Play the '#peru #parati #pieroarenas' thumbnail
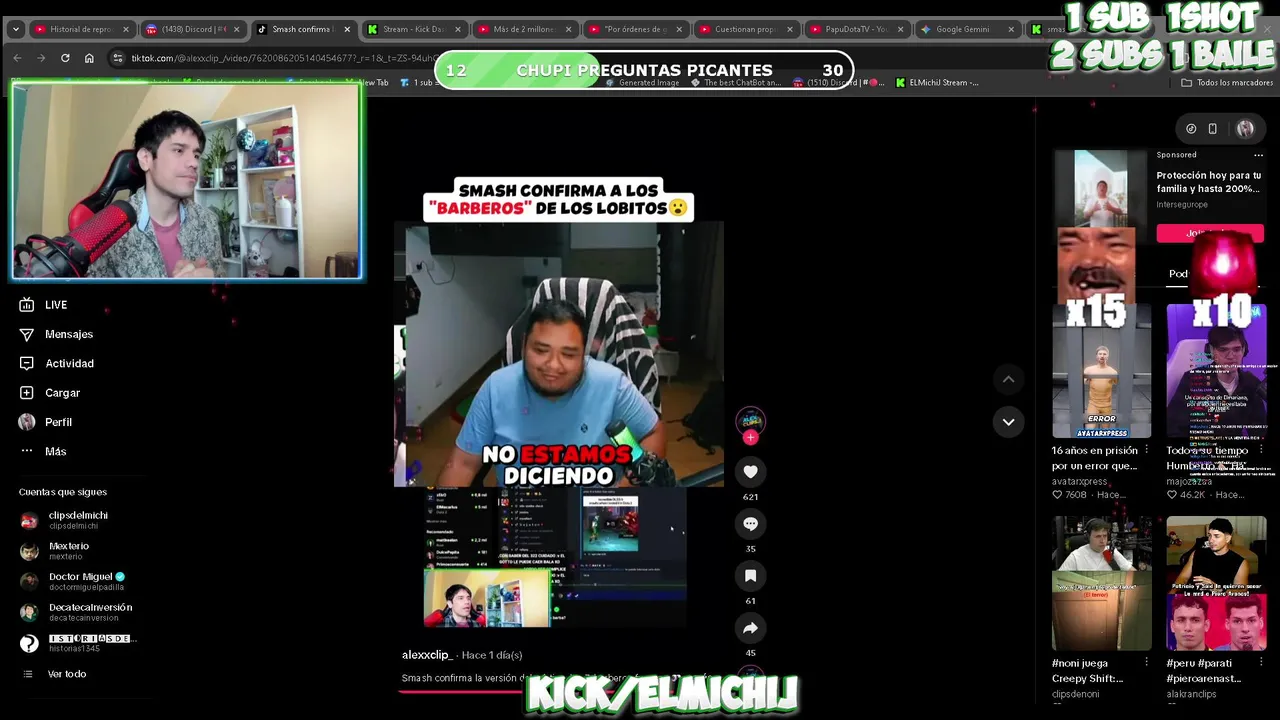The height and width of the screenshot is (720, 1280). click(1216, 584)
